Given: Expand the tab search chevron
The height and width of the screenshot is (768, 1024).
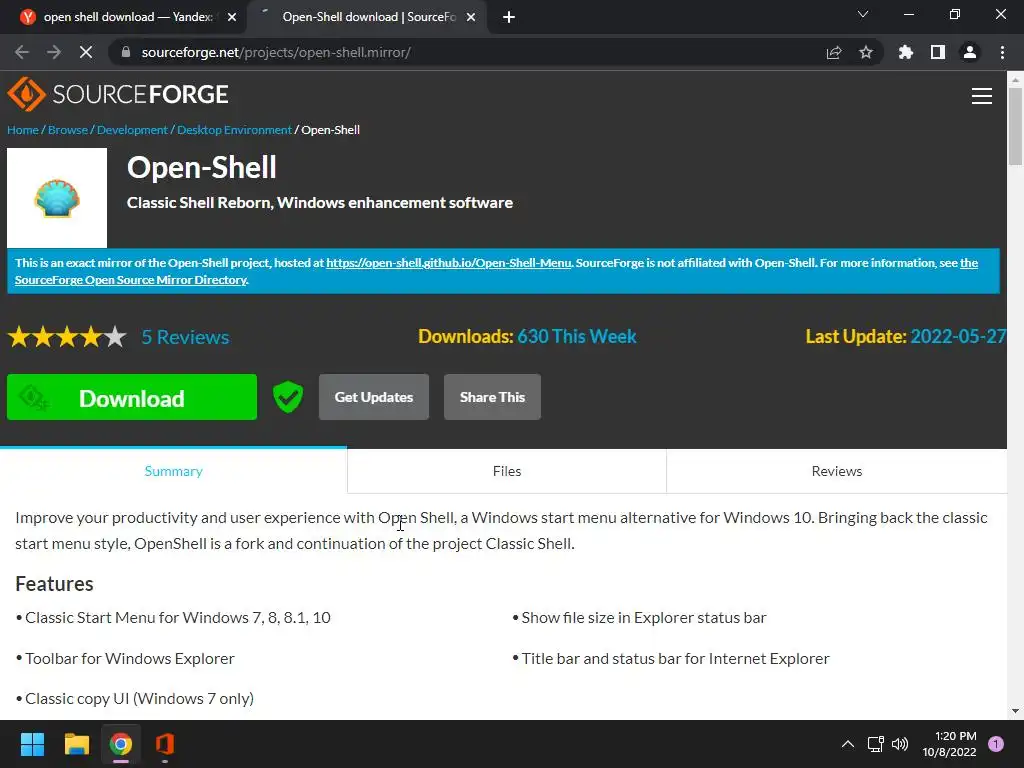Looking at the screenshot, I should [863, 14].
